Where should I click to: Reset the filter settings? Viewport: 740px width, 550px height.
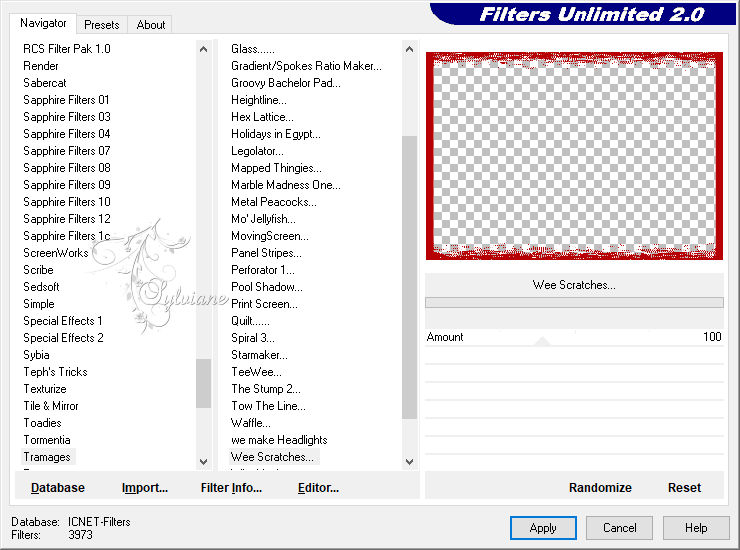click(x=684, y=488)
